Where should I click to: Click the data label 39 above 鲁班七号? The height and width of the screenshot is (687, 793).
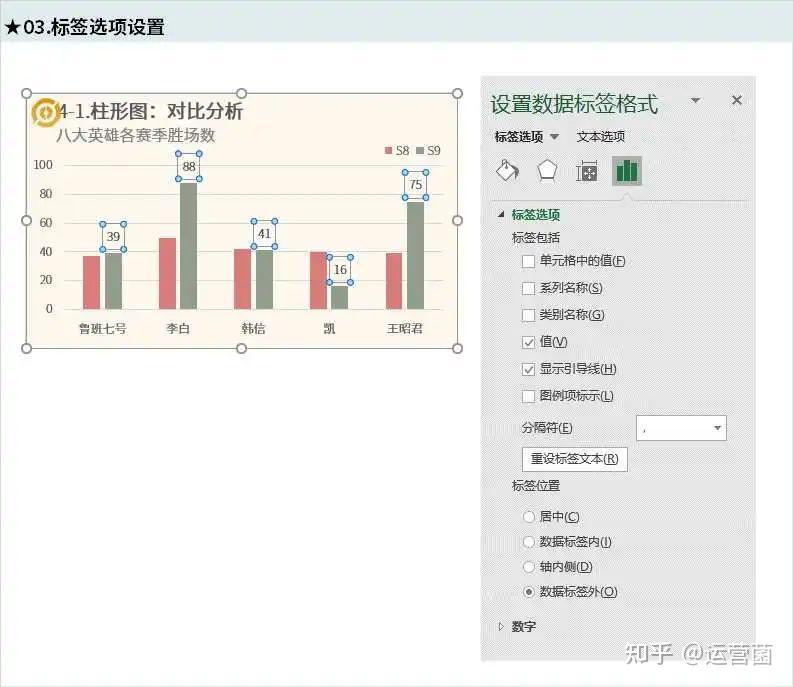tap(113, 237)
